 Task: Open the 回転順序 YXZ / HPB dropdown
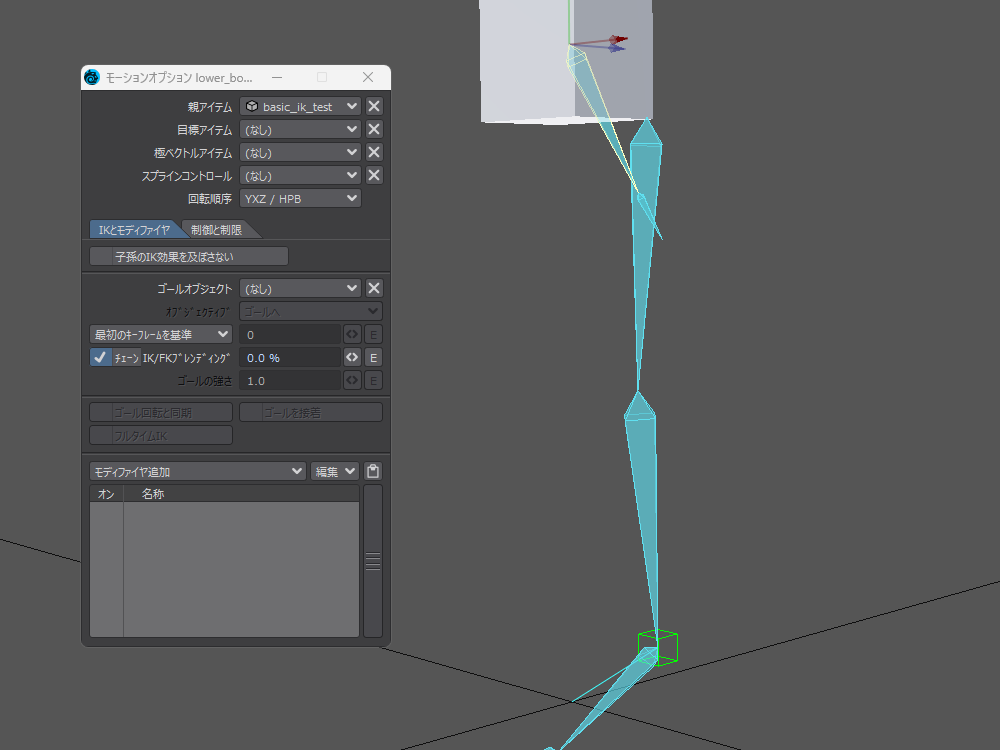(x=300, y=198)
